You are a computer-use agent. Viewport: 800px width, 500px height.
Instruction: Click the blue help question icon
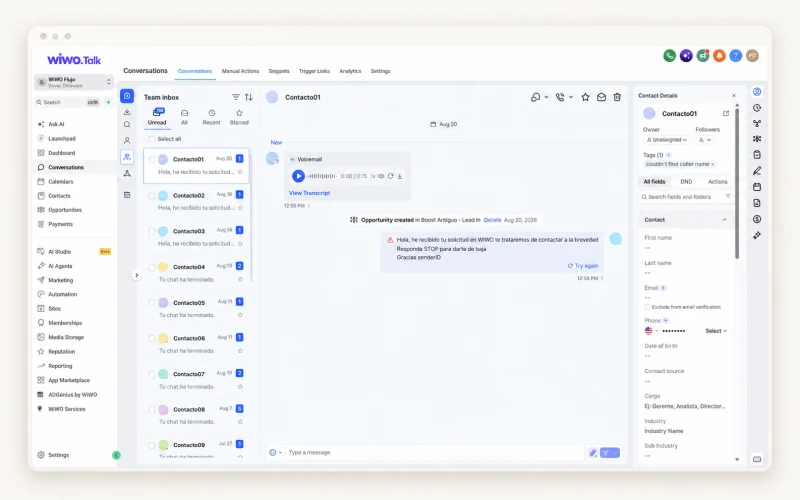coord(735,56)
